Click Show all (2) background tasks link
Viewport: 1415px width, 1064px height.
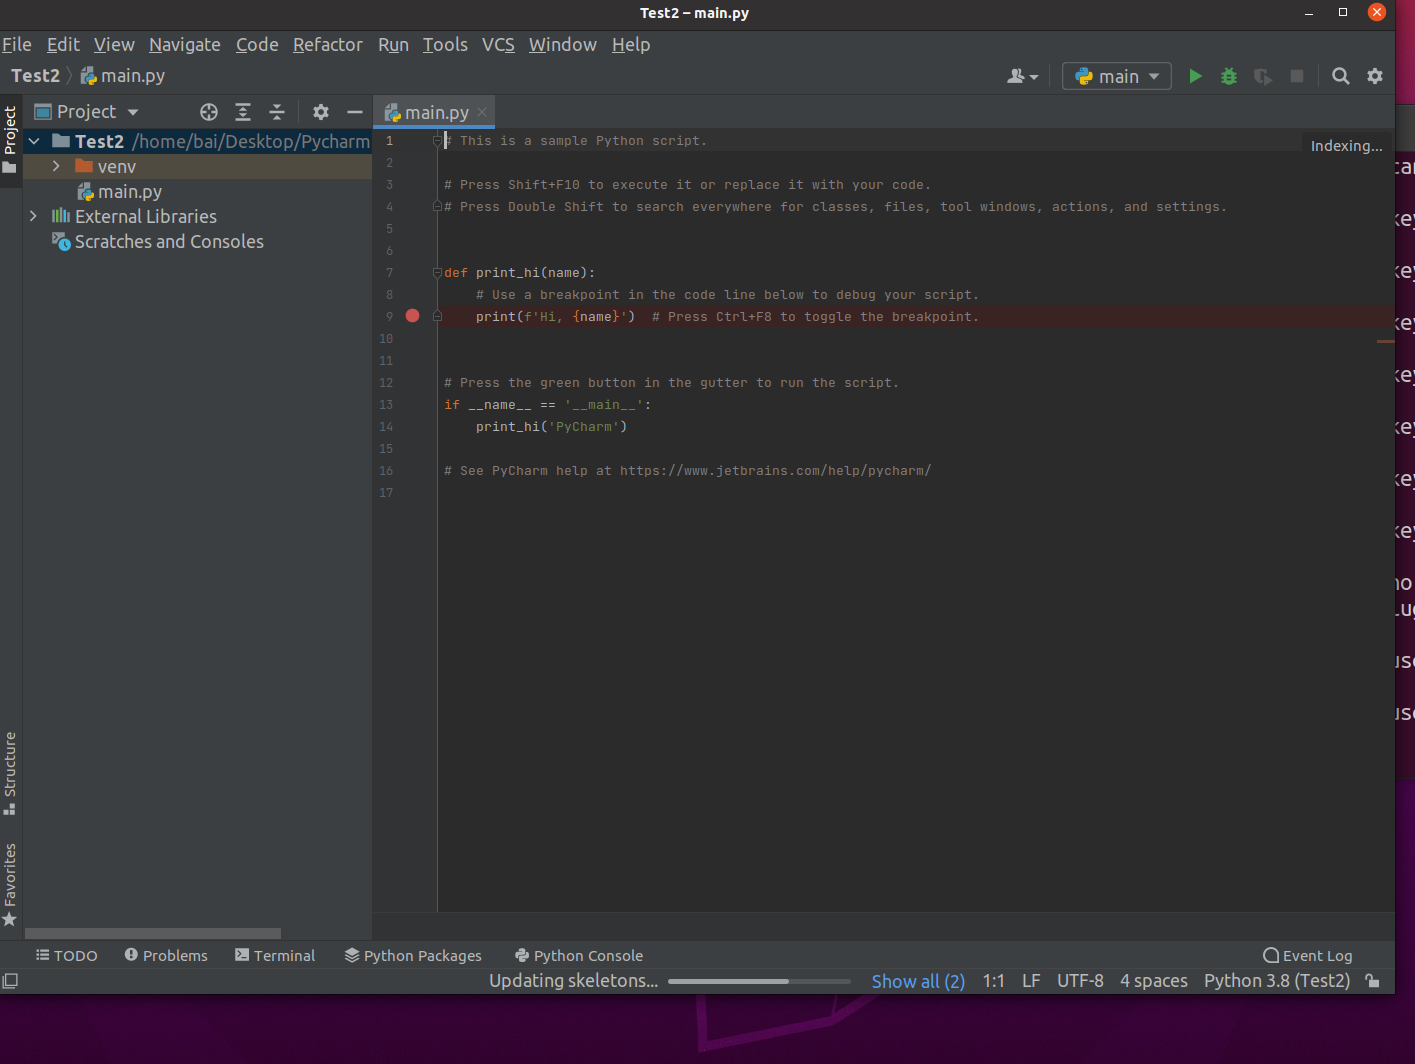918,981
